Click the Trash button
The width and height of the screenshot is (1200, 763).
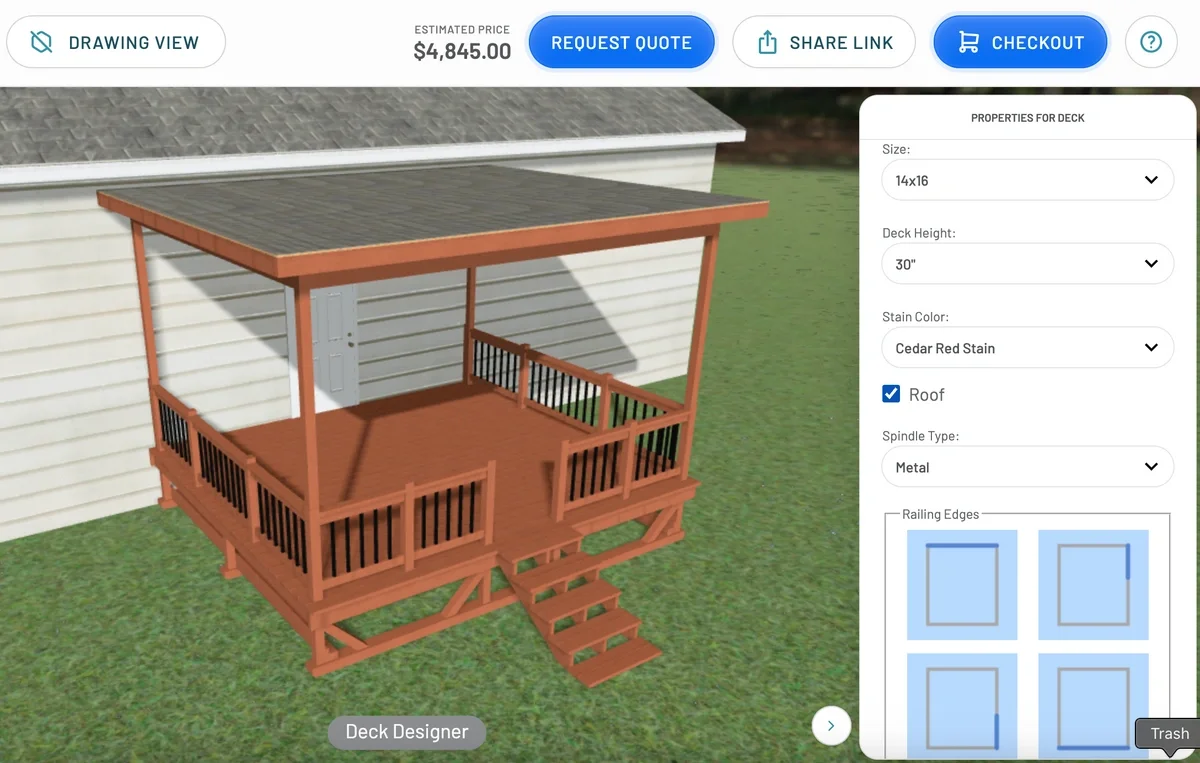coord(1169,734)
